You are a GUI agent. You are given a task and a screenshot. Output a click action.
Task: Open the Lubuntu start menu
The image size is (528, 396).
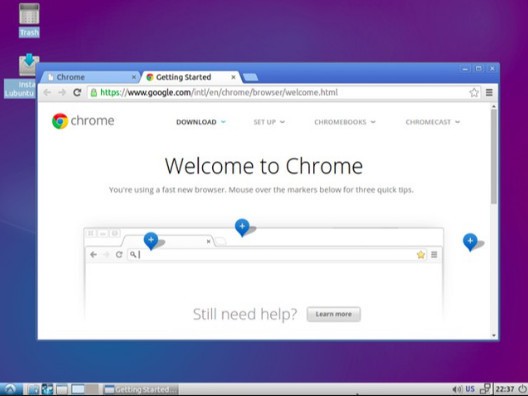tap(11, 389)
